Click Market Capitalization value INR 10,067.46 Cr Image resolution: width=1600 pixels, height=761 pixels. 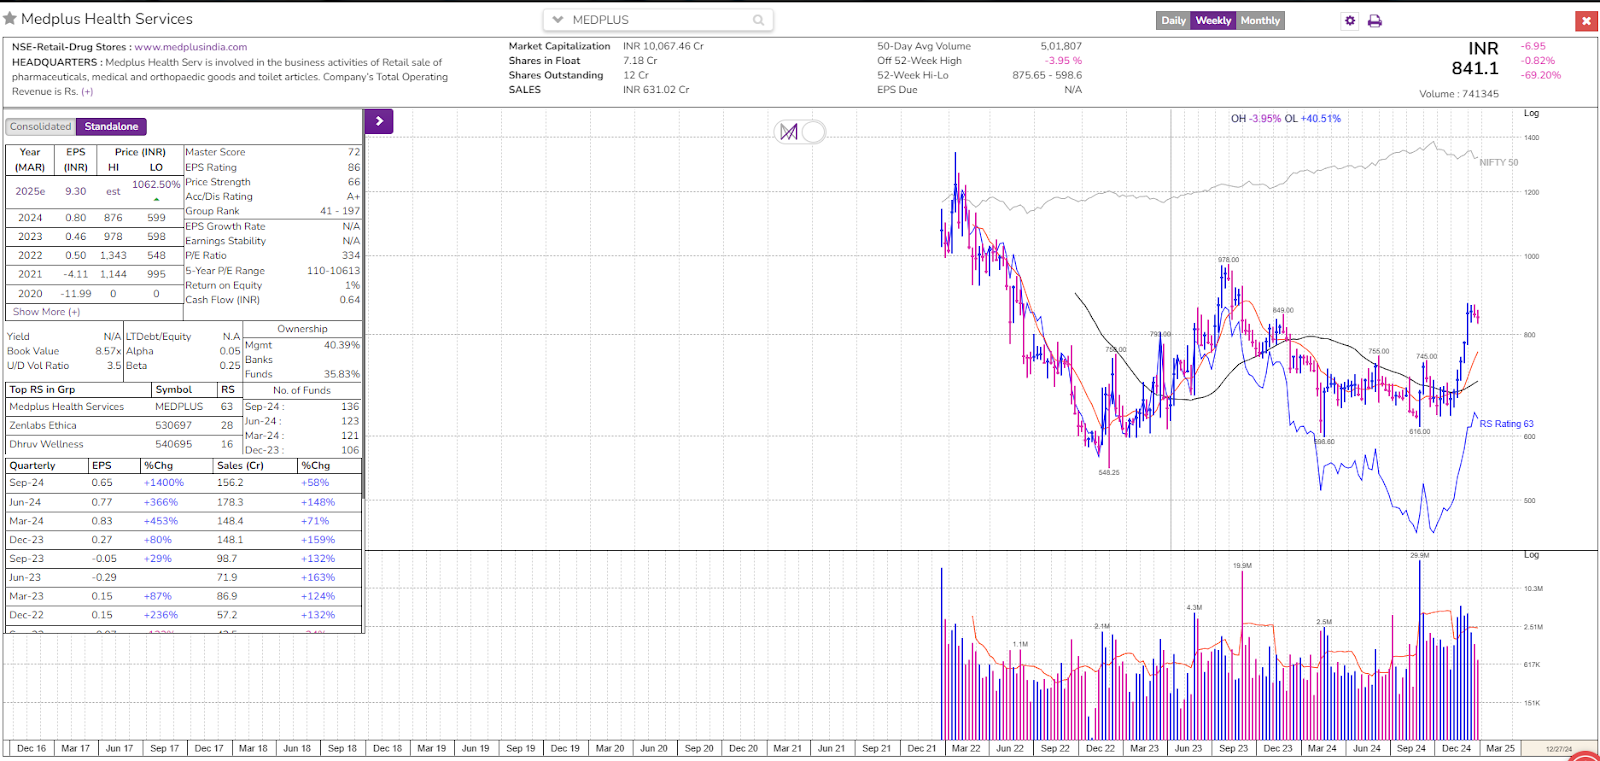663,46
